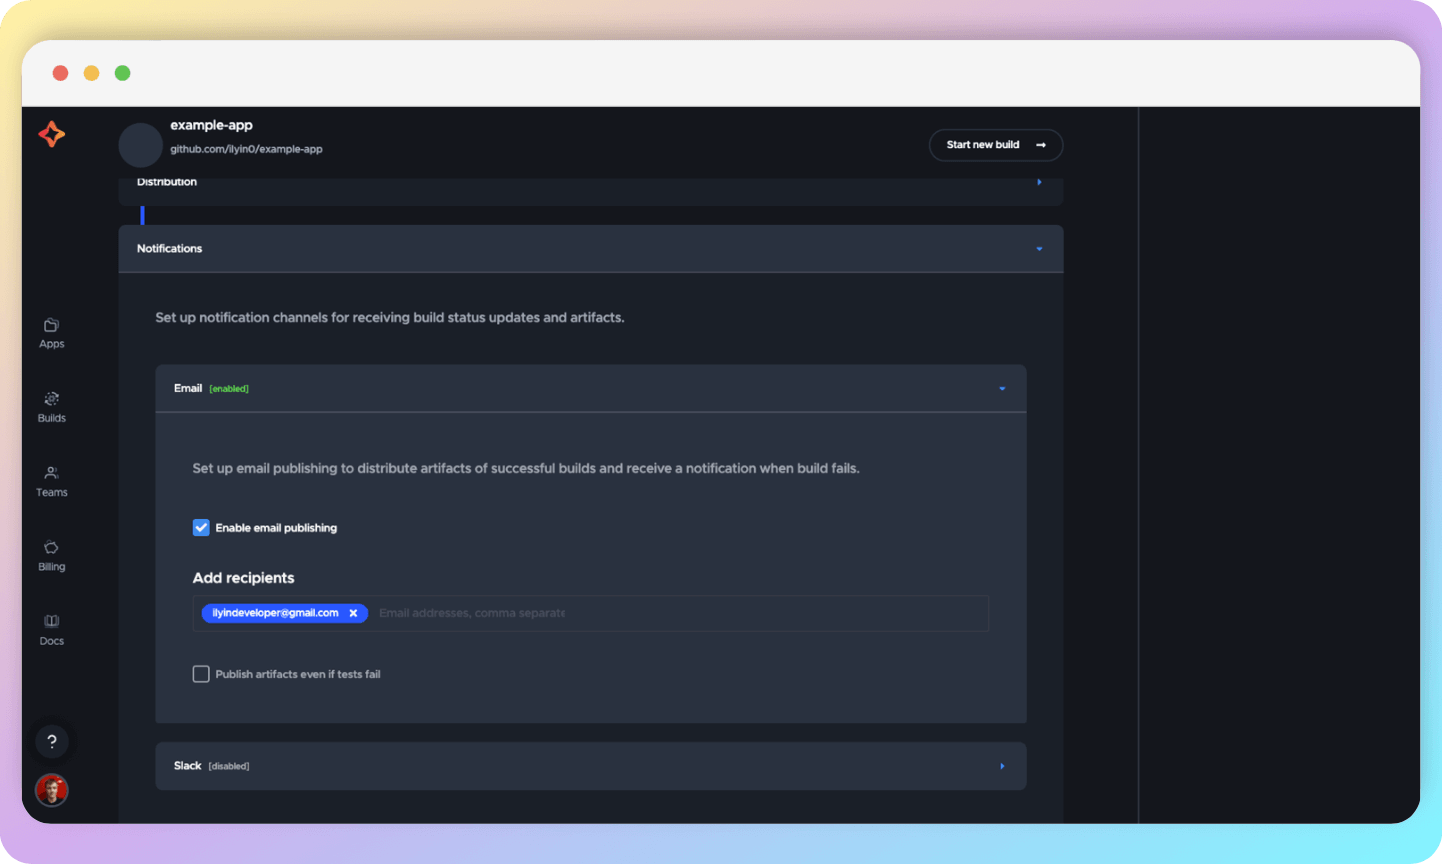Expand the Slack notification settings

(1001, 765)
